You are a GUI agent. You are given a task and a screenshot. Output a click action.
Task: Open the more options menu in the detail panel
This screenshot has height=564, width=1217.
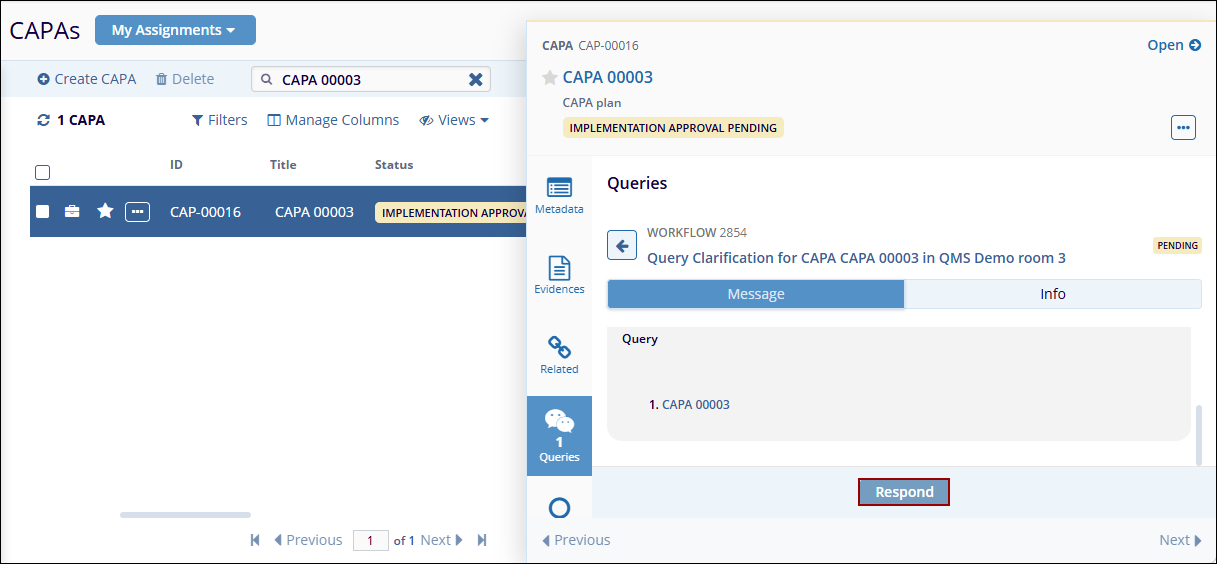(x=1183, y=128)
